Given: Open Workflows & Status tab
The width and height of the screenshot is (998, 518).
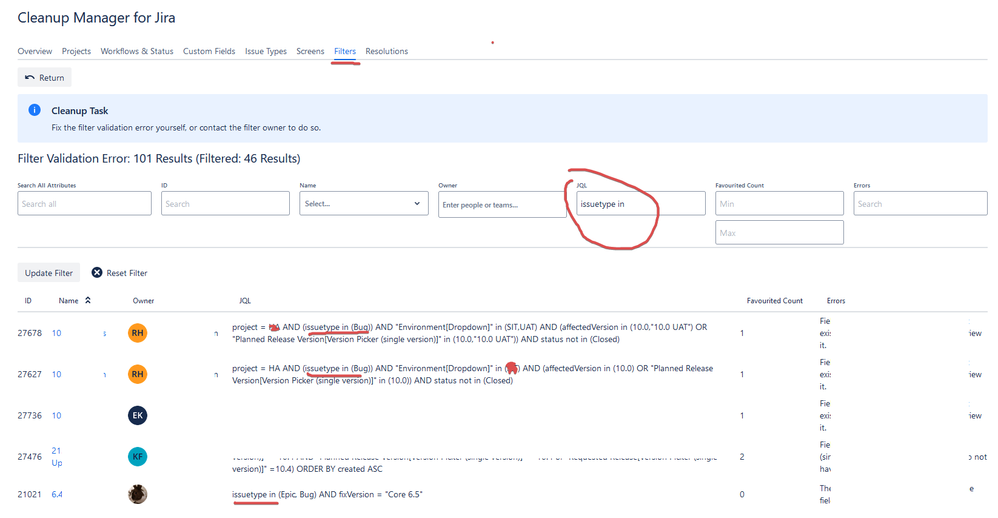Looking at the screenshot, I should [x=137, y=51].
